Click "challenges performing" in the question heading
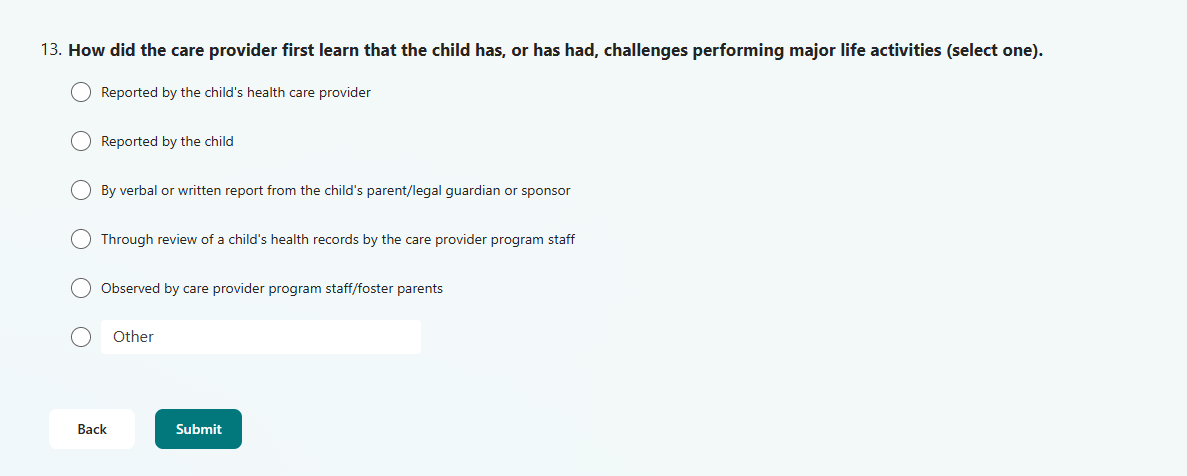The width and height of the screenshot is (1187, 476). (688, 50)
